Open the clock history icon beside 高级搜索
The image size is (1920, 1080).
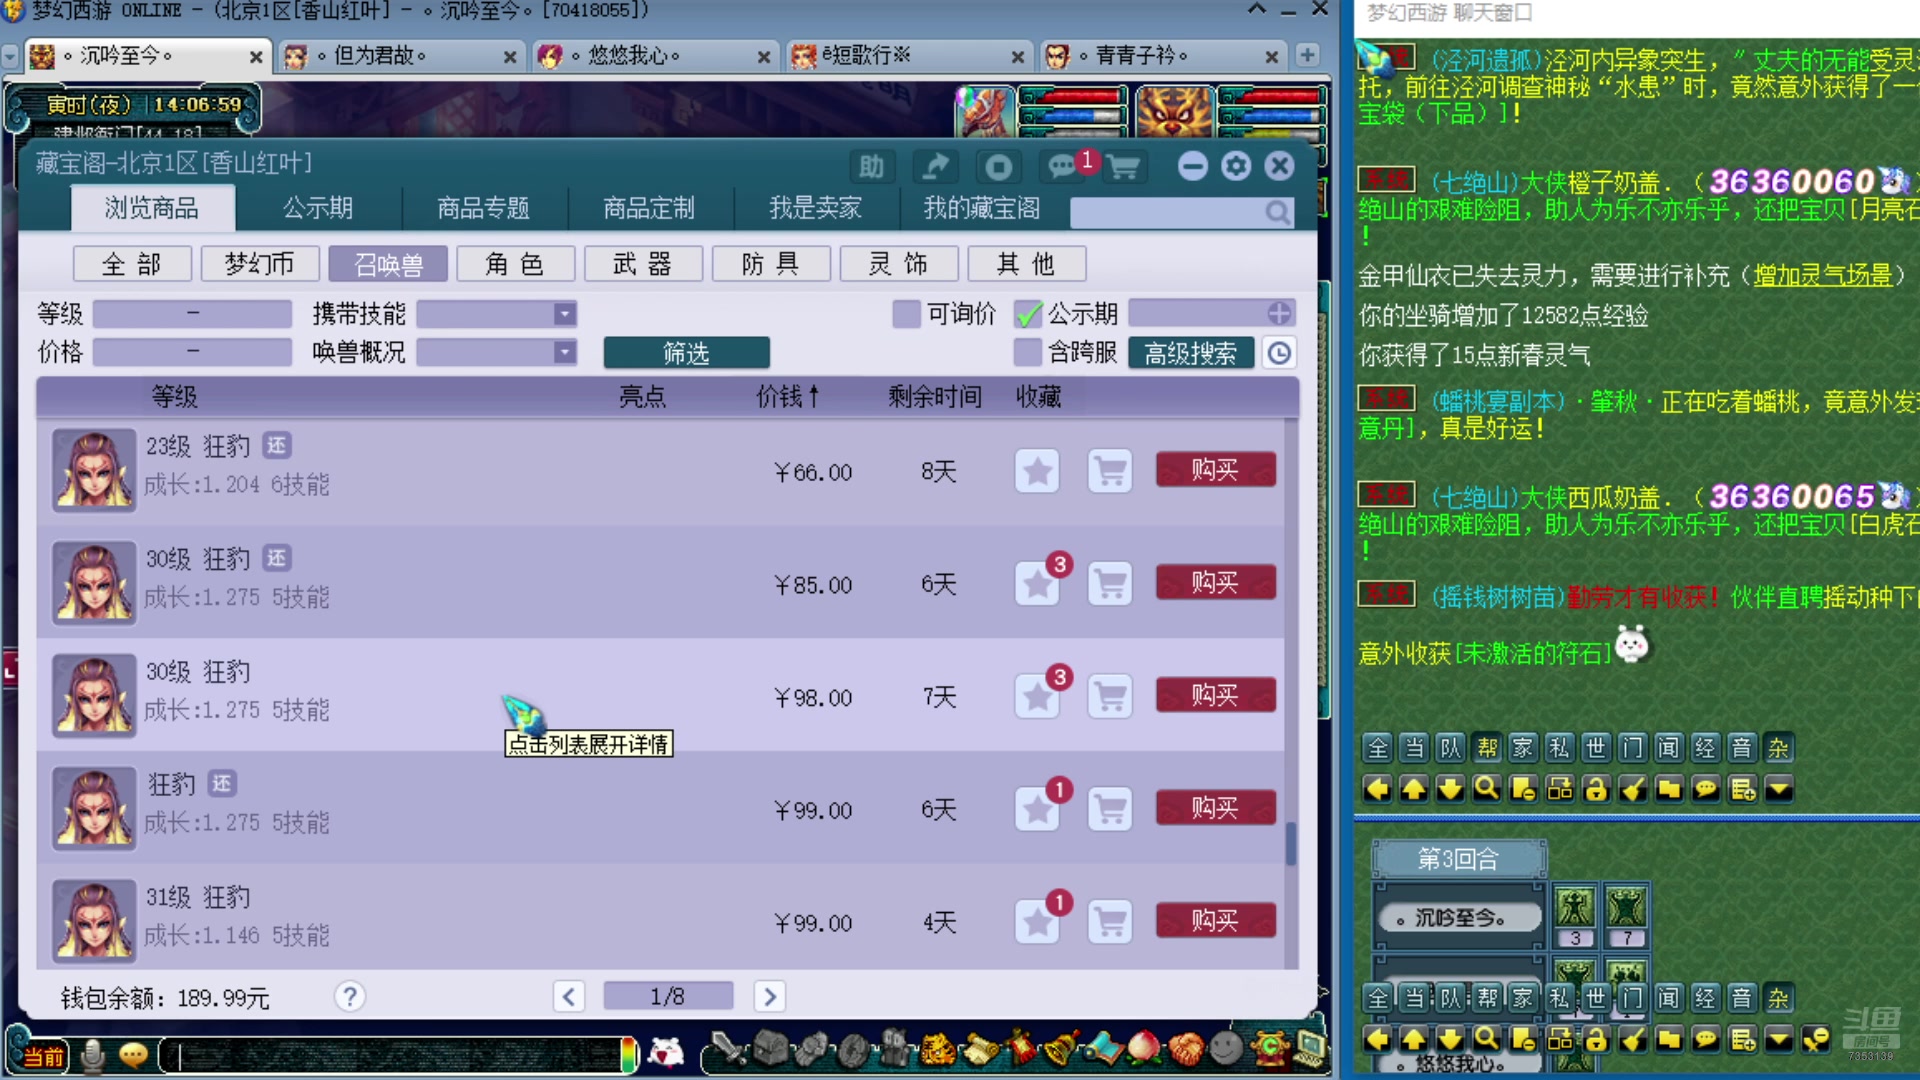pyautogui.click(x=1280, y=353)
